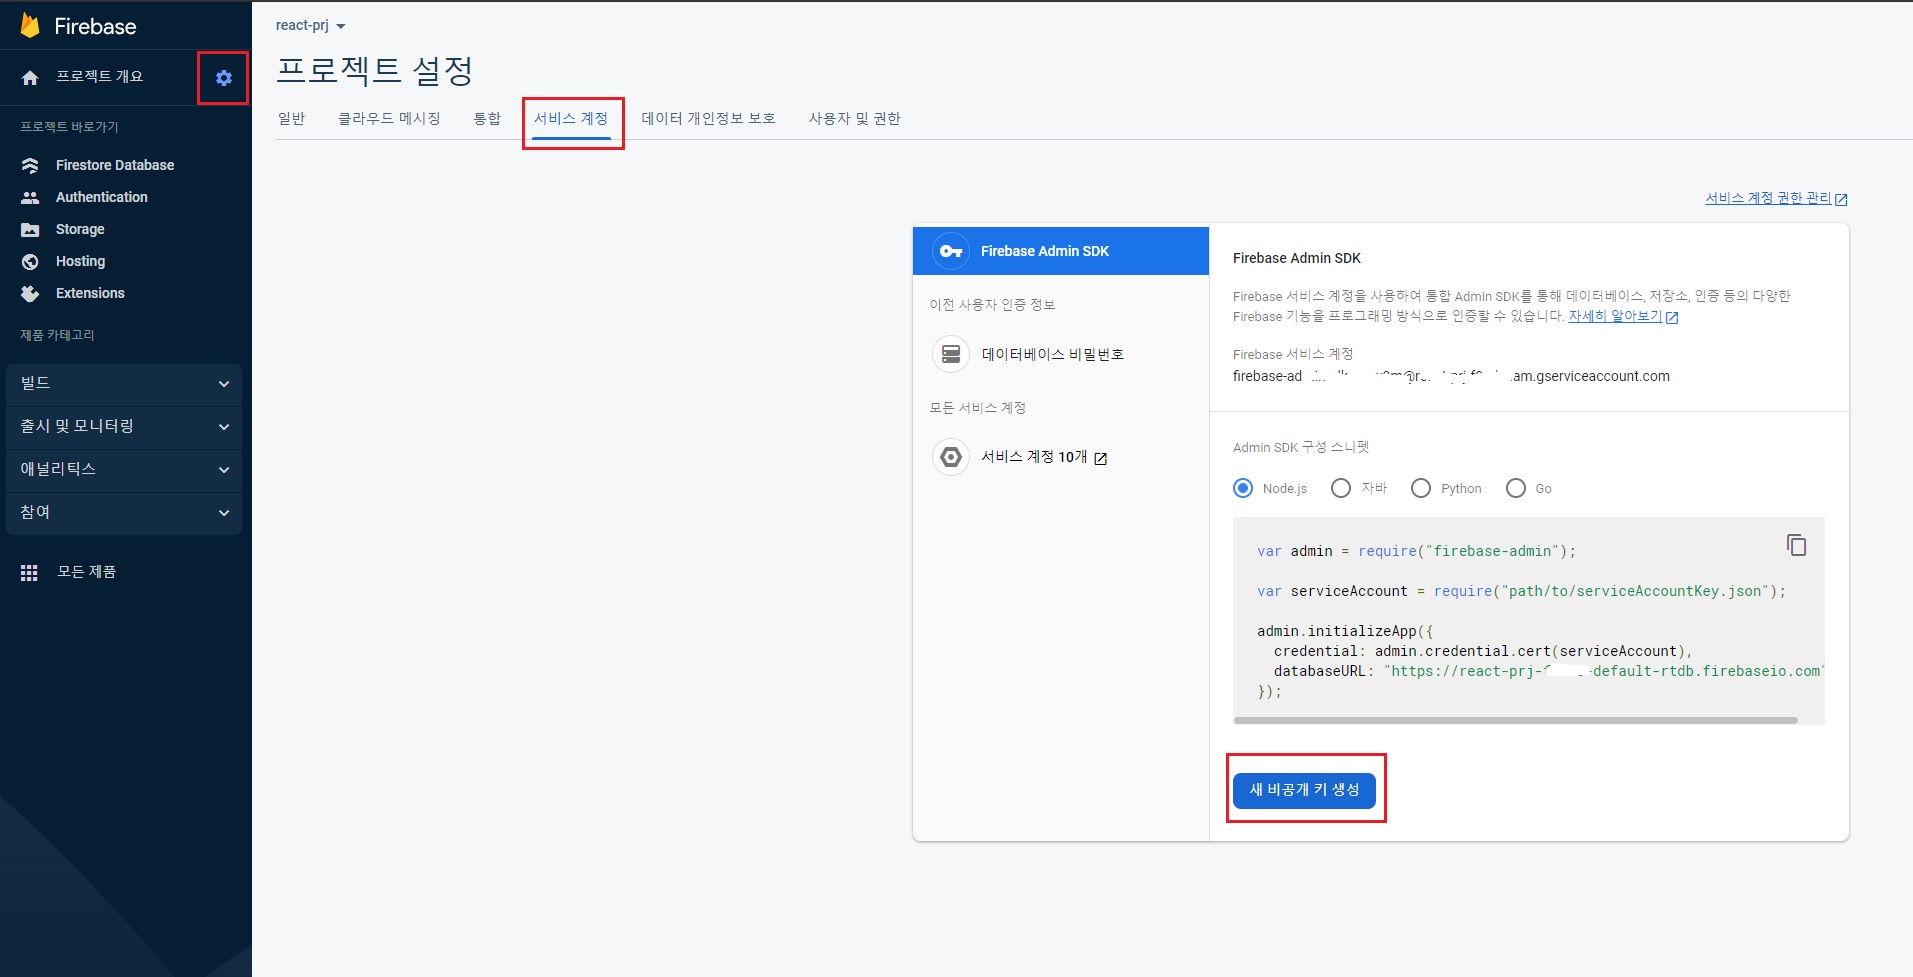Expand the 참여 category

(124, 513)
